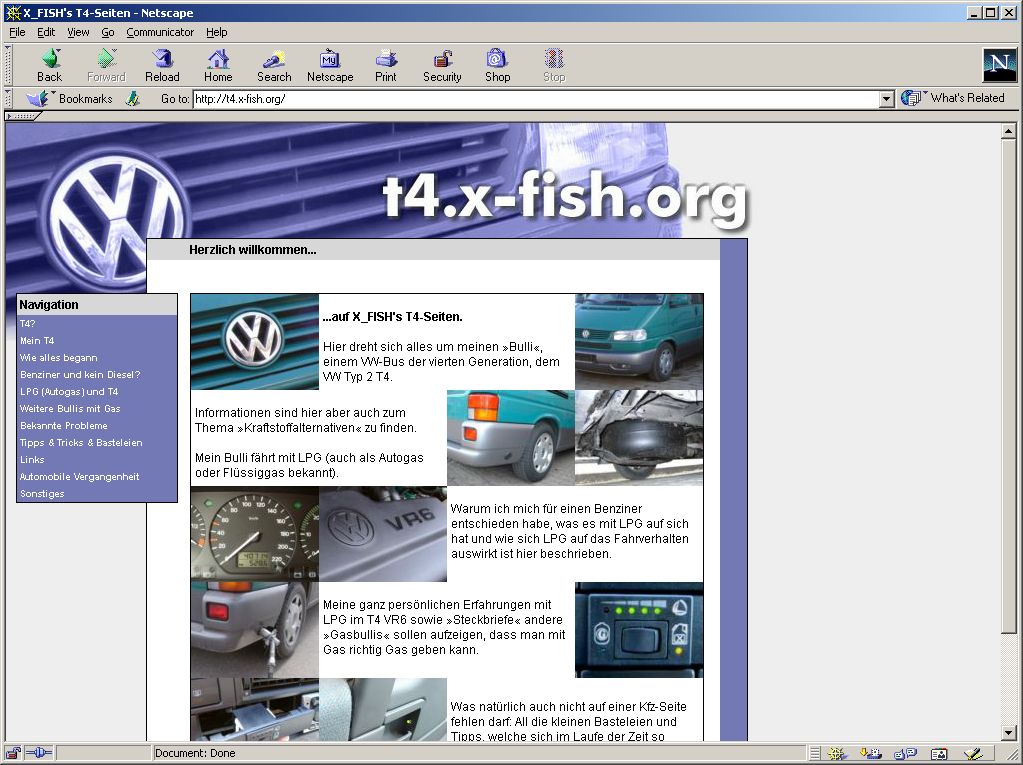Viewport: 1023px width, 765px height.
Task: Open What's Related panel
Action: tap(953, 98)
